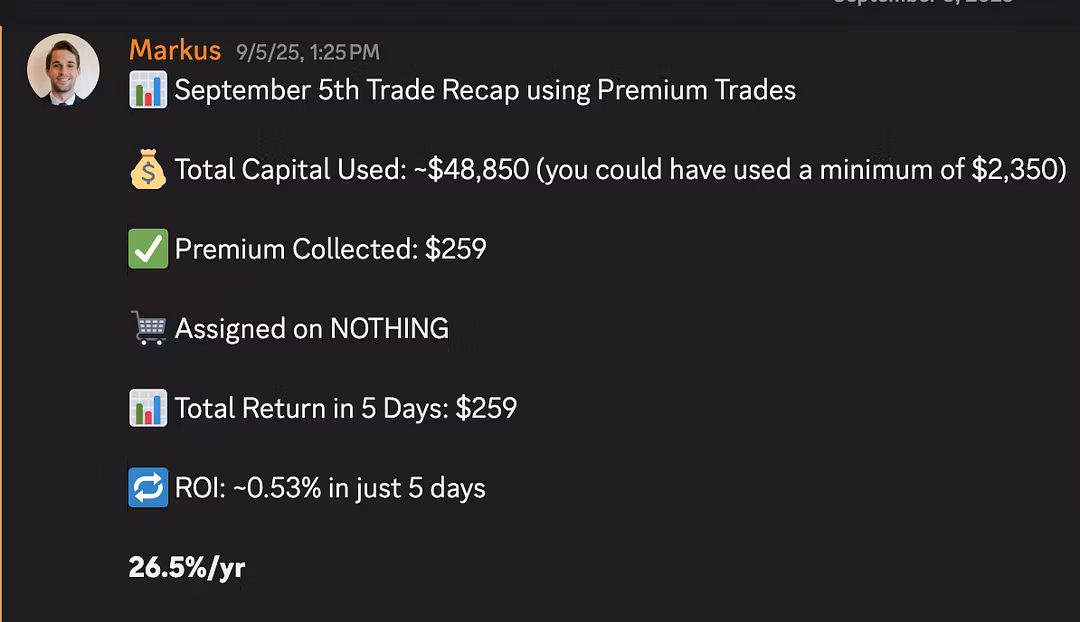
Task: Click the date divider above the message
Action: [922, 3]
